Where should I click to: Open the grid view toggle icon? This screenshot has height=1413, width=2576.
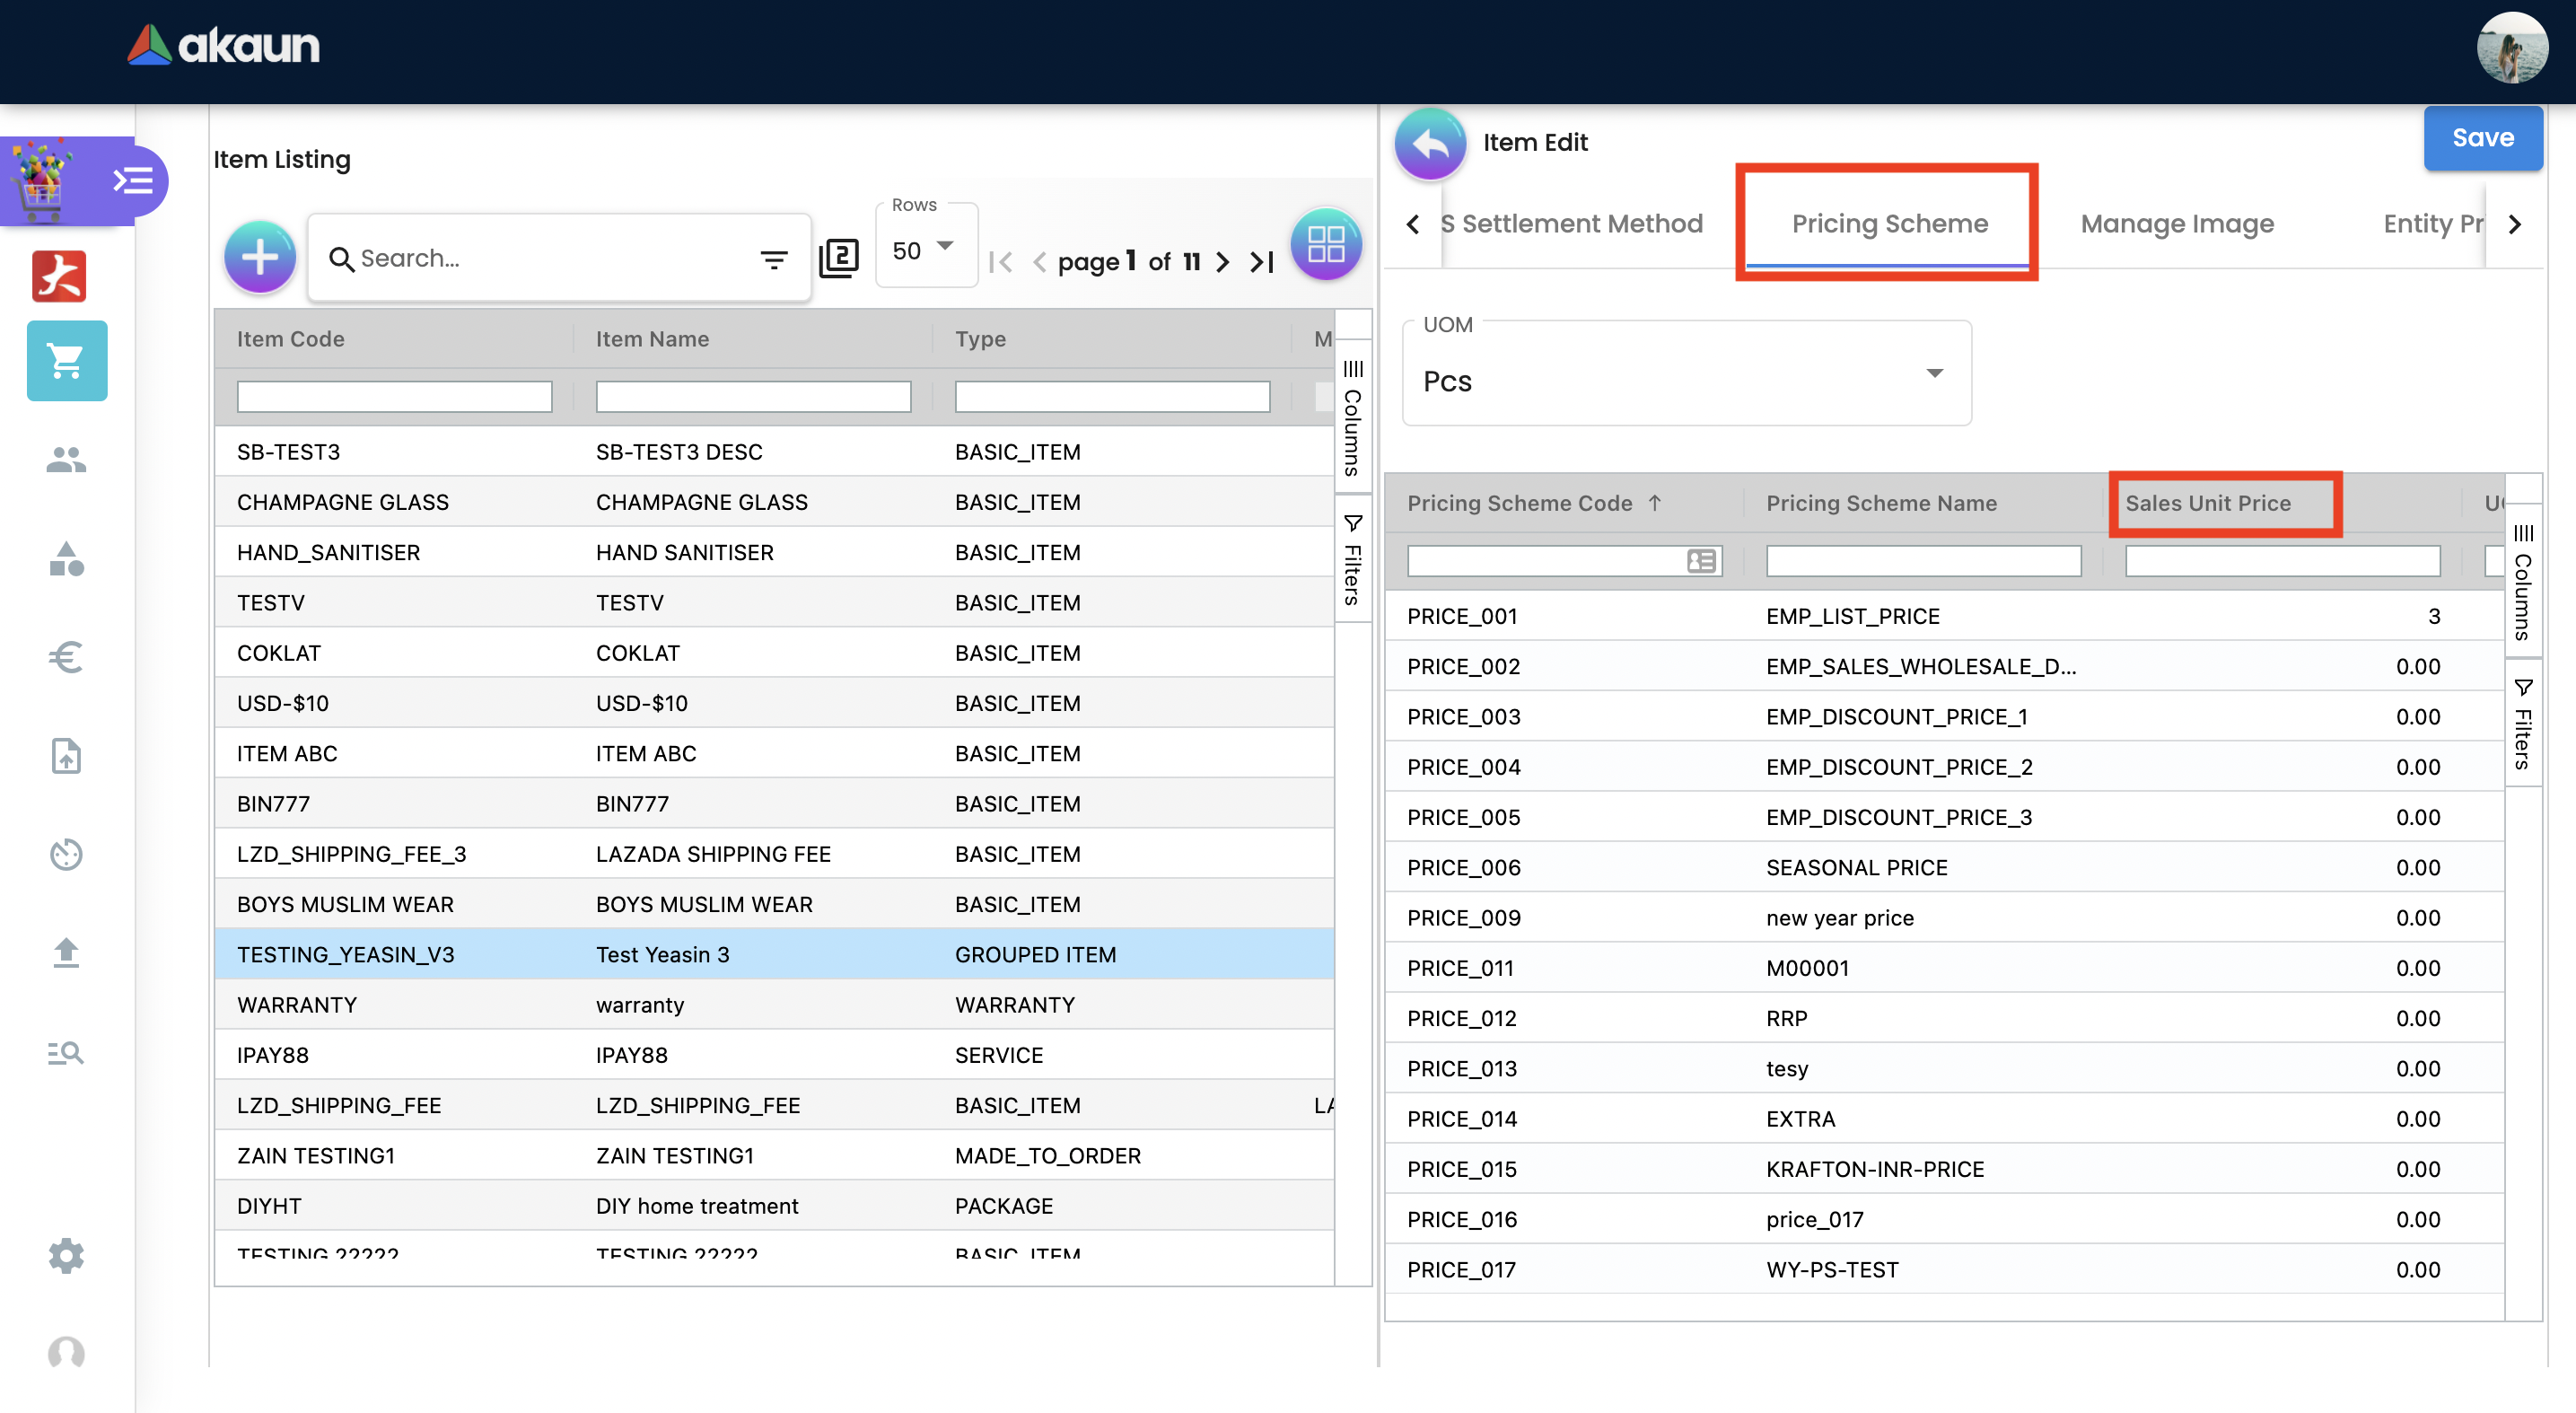(1326, 244)
